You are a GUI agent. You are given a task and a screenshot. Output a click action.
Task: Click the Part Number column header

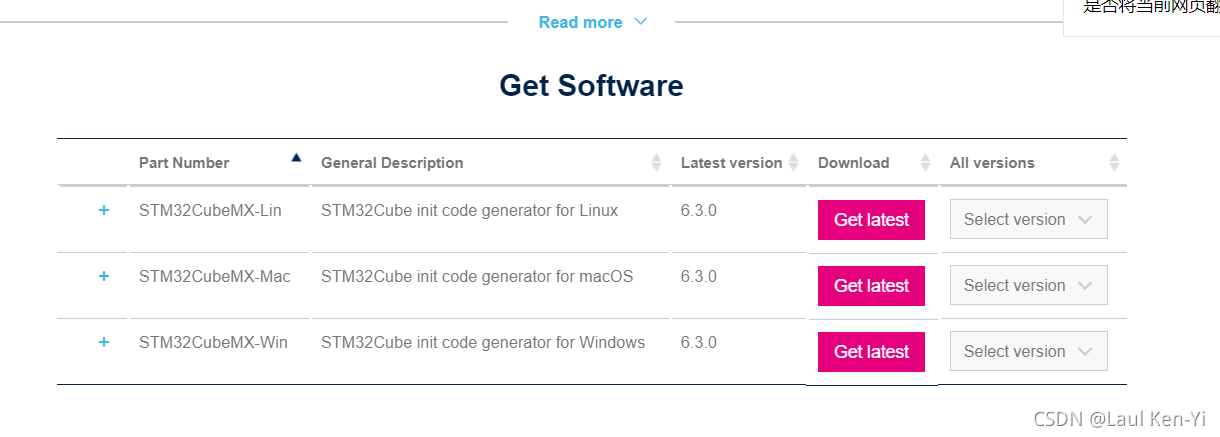tap(184, 163)
